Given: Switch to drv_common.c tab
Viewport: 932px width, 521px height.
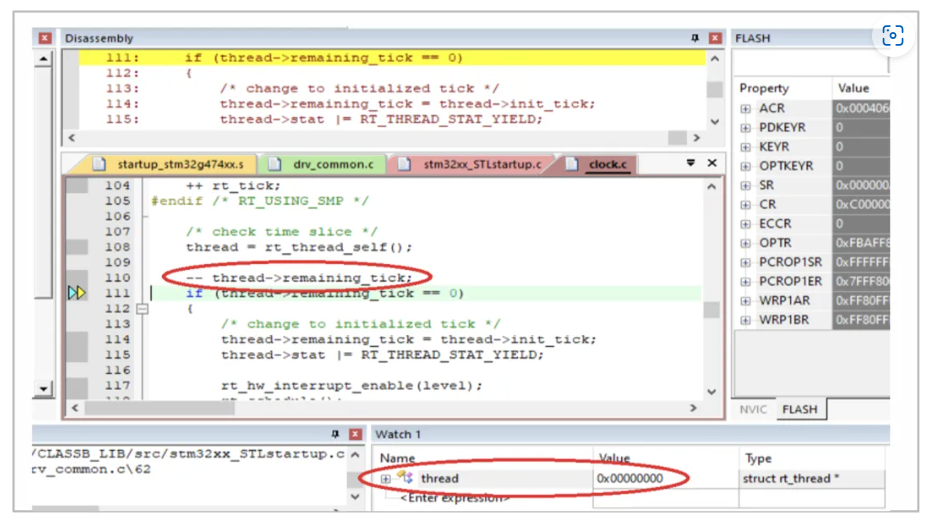Looking at the screenshot, I should (x=326, y=164).
